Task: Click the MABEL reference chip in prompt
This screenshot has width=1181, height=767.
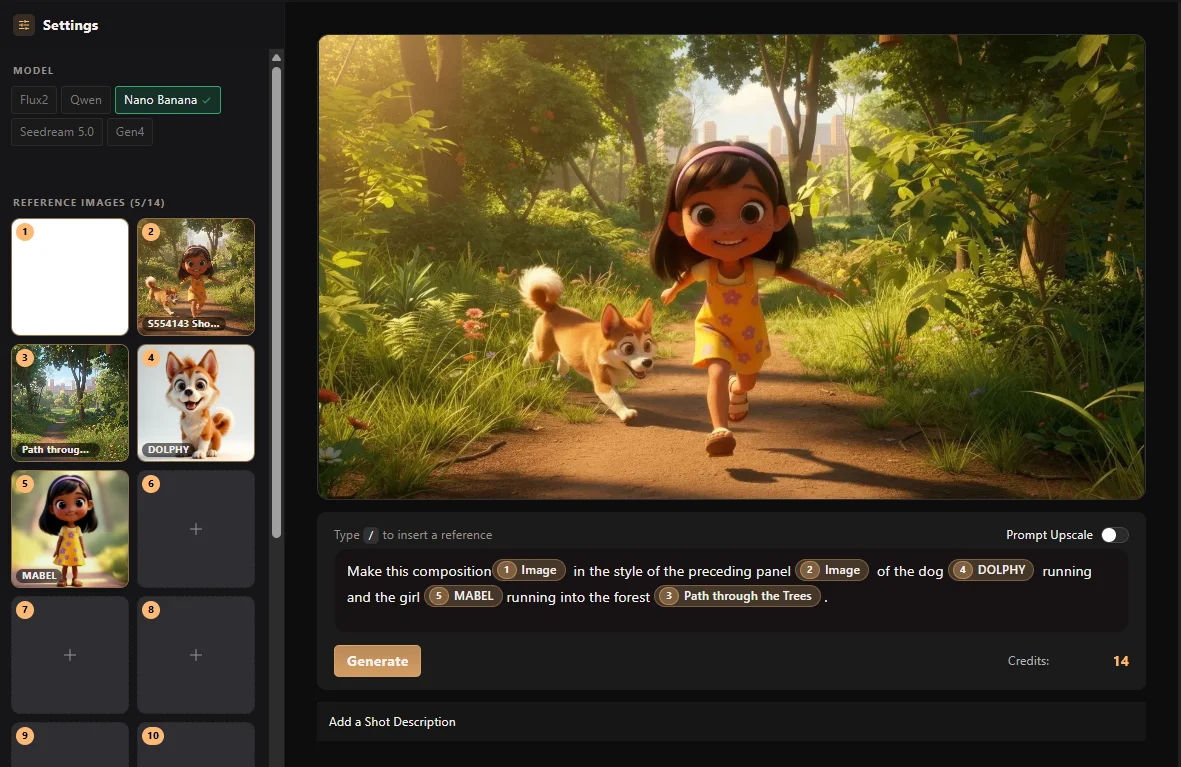Action: coord(463,596)
